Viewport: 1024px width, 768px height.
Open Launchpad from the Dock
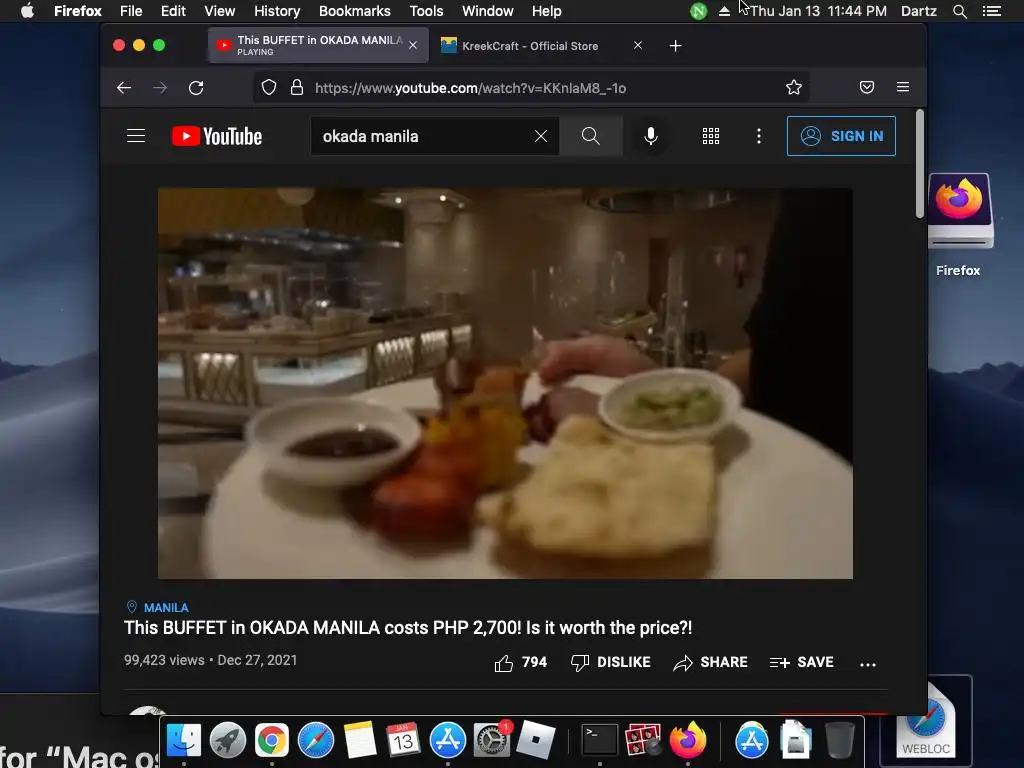click(228, 740)
